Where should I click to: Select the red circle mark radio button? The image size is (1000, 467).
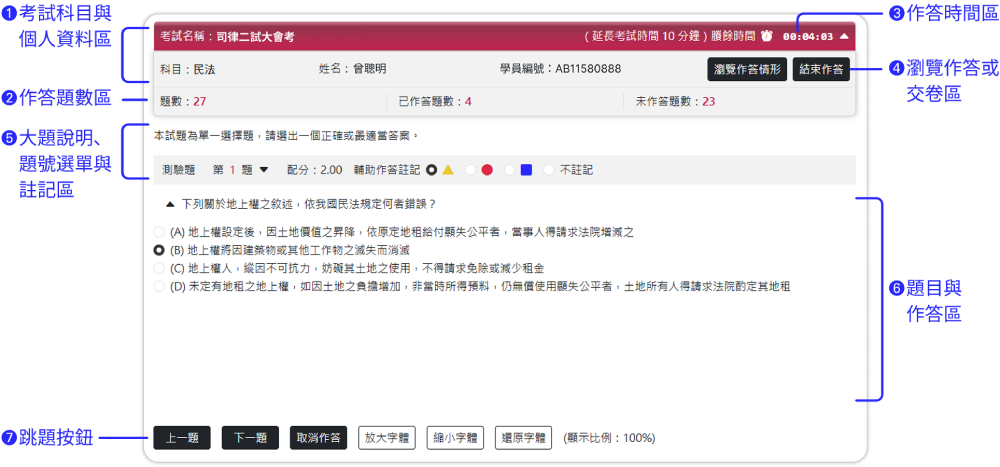pyautogui.click(x=471, y=170)
